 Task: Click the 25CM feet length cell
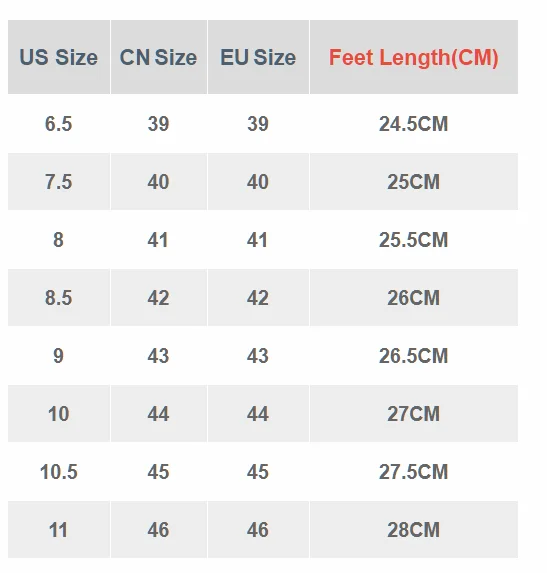(414, 182)
